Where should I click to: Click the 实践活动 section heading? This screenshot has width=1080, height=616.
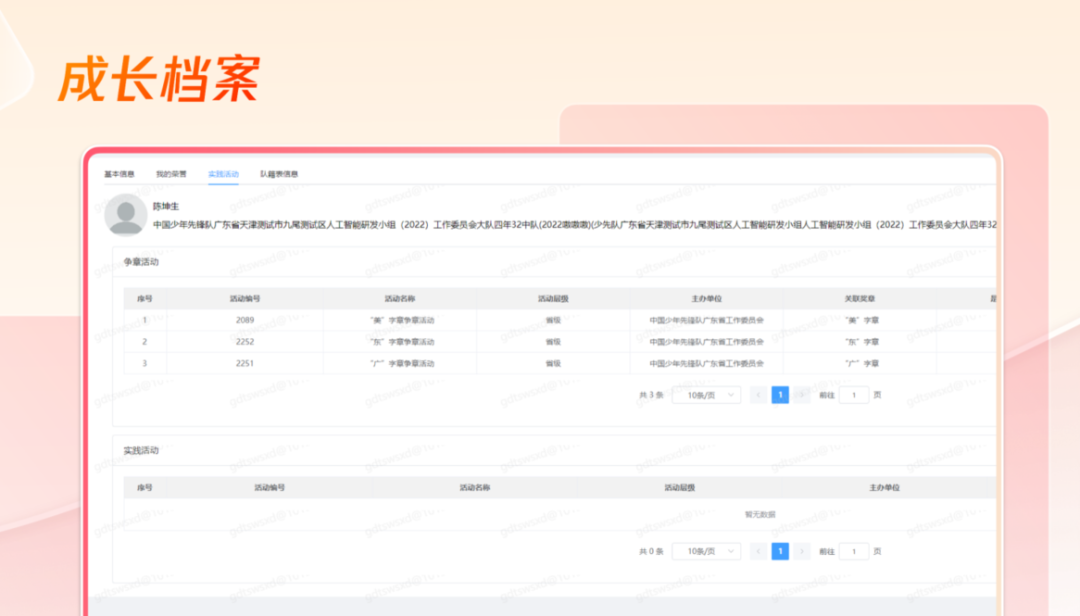pyautogui.click(x=141, y=451)
